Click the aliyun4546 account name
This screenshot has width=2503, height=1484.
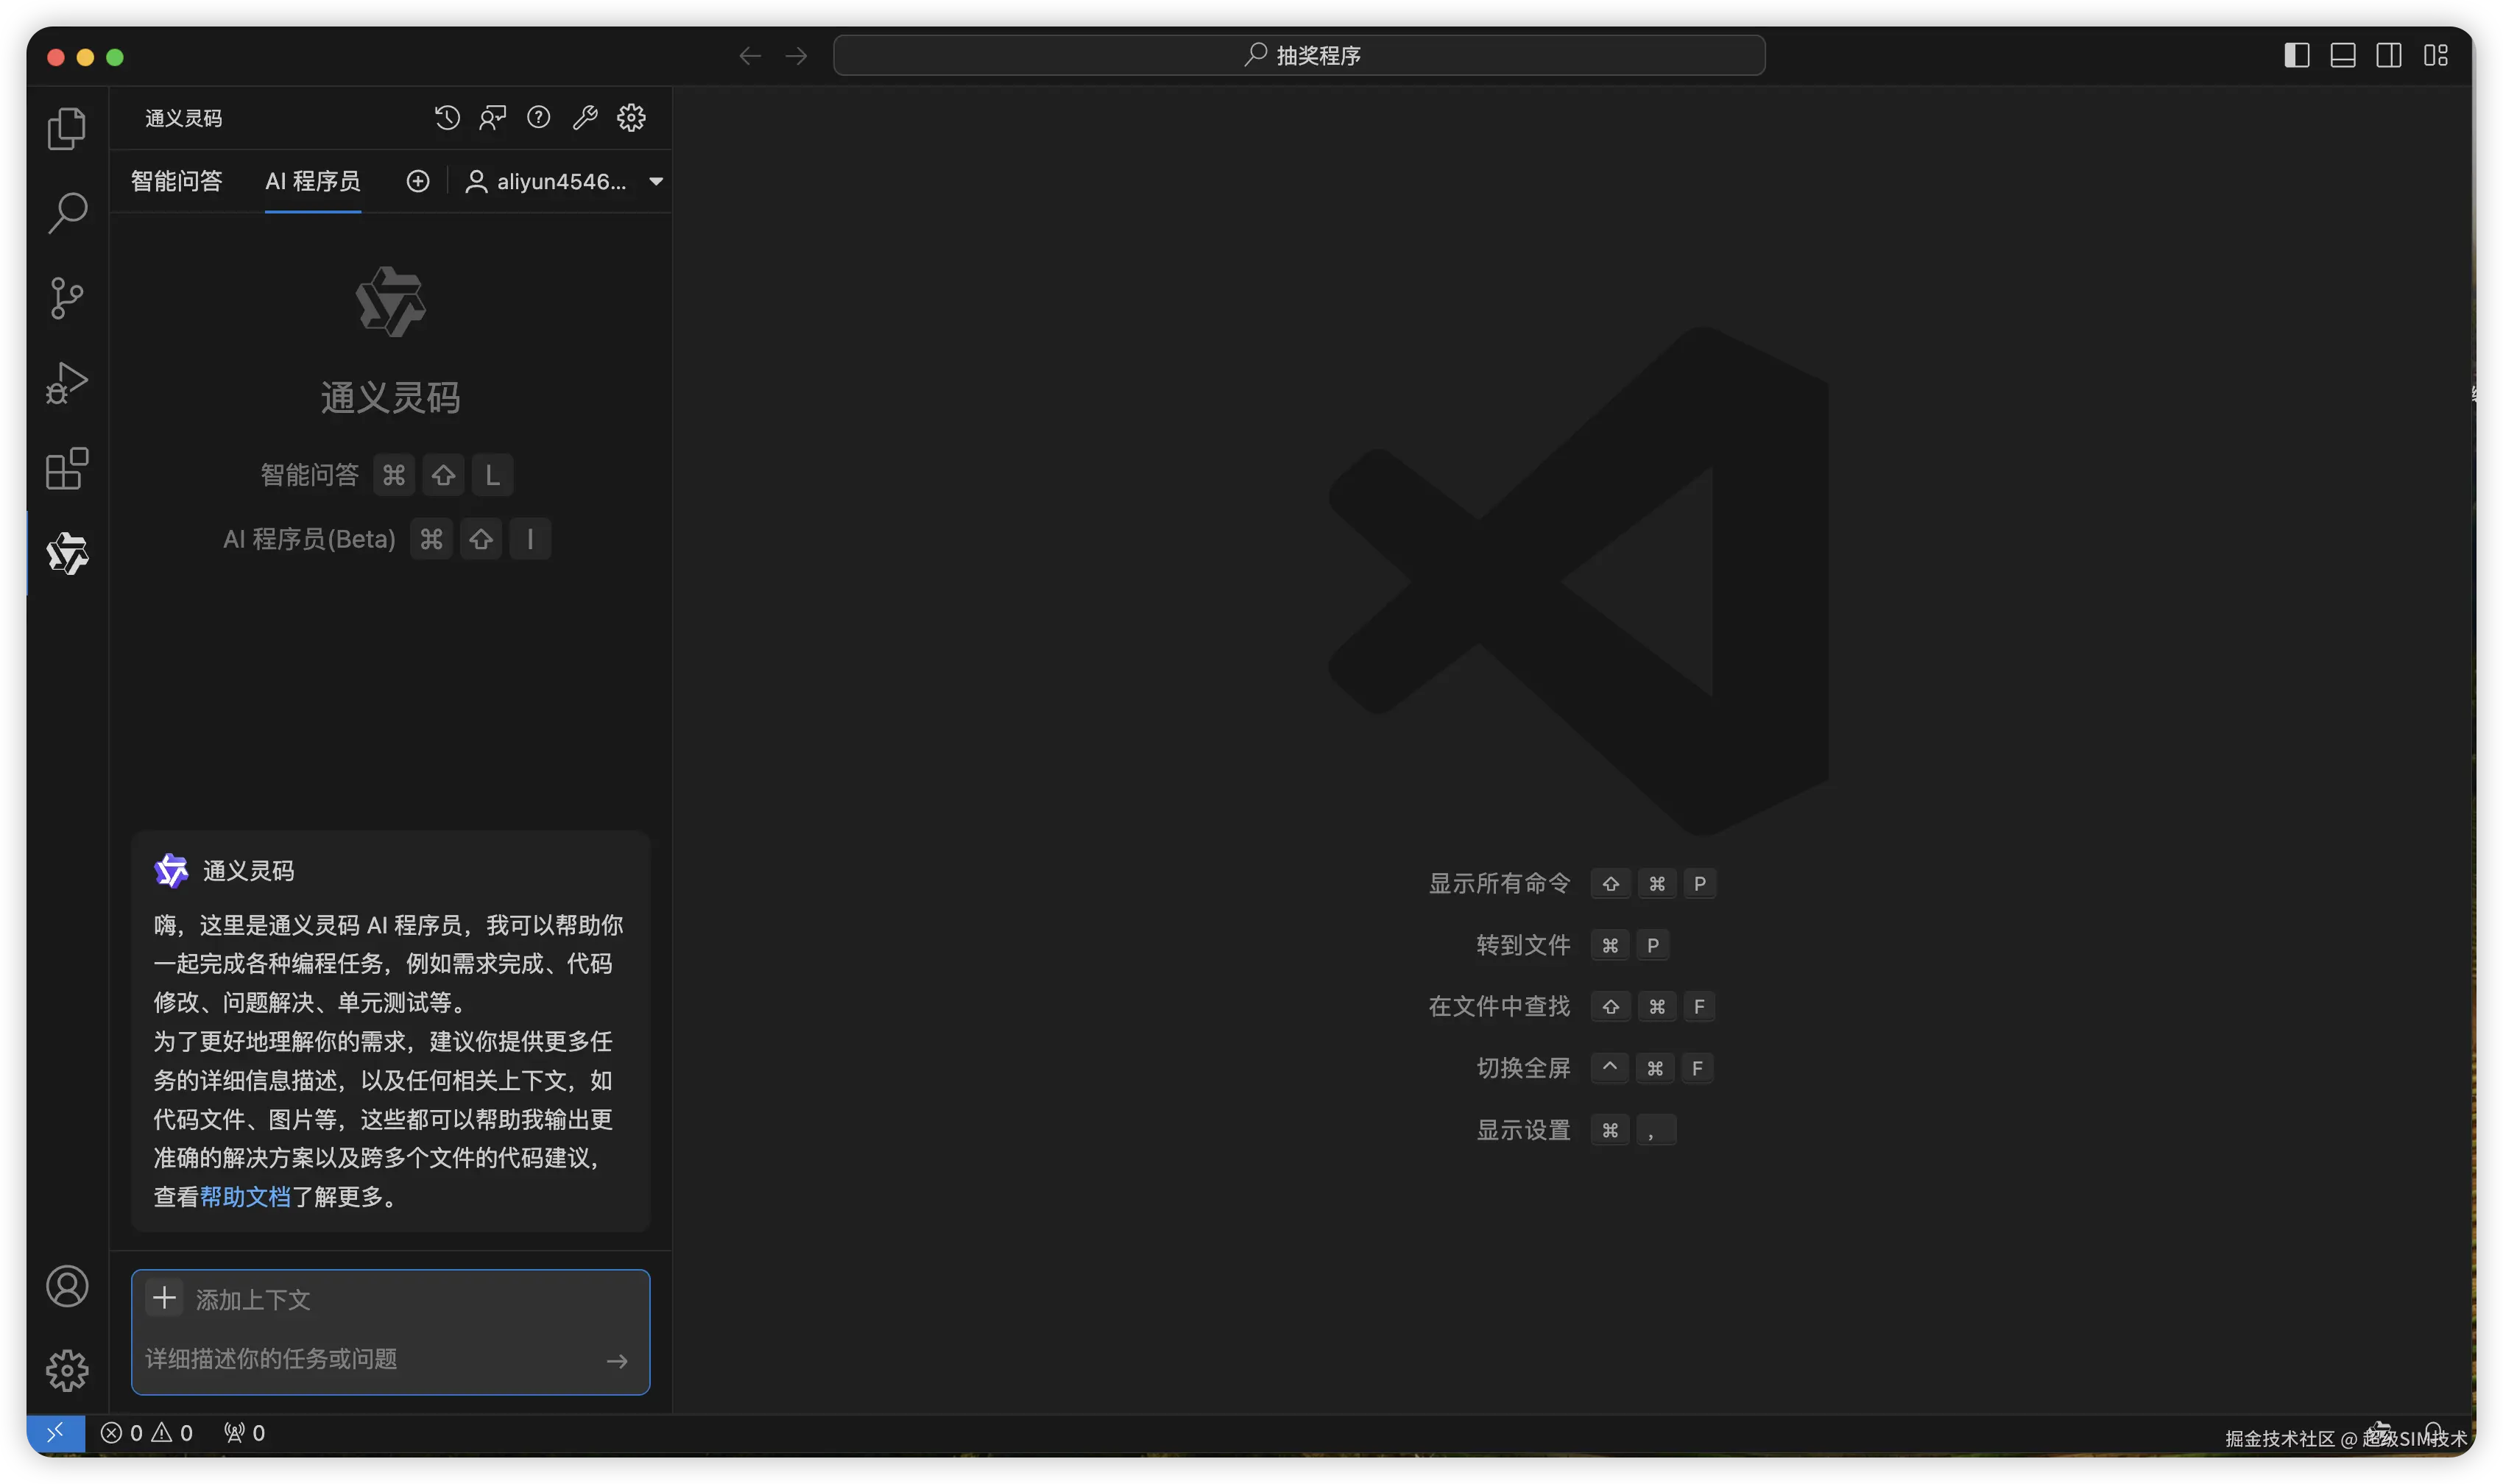pyautogui.click(x=561, y=182)
